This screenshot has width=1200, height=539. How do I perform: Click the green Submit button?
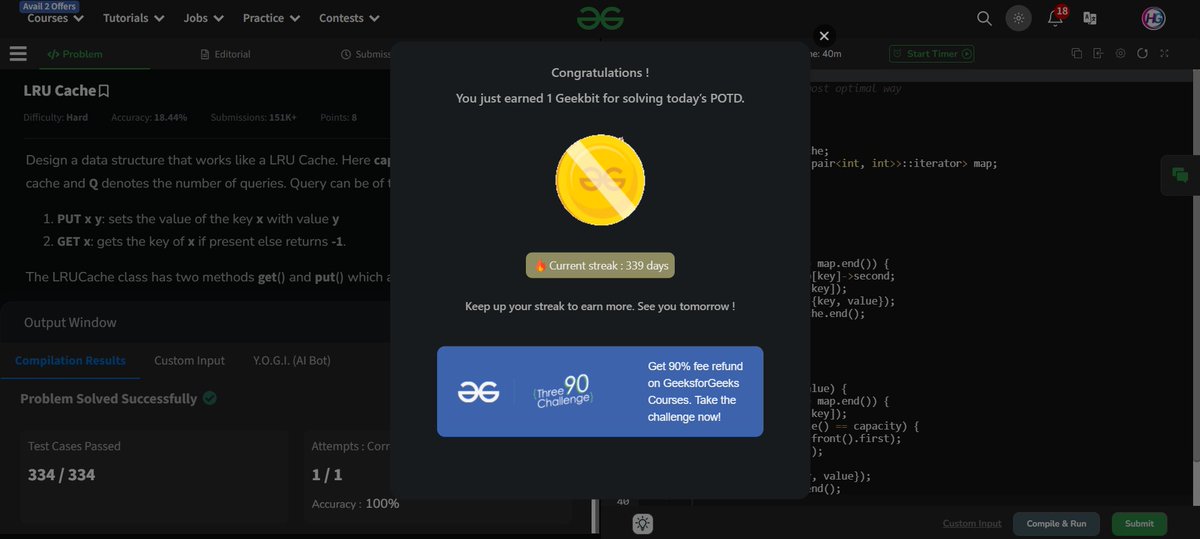coord(1139,523)
